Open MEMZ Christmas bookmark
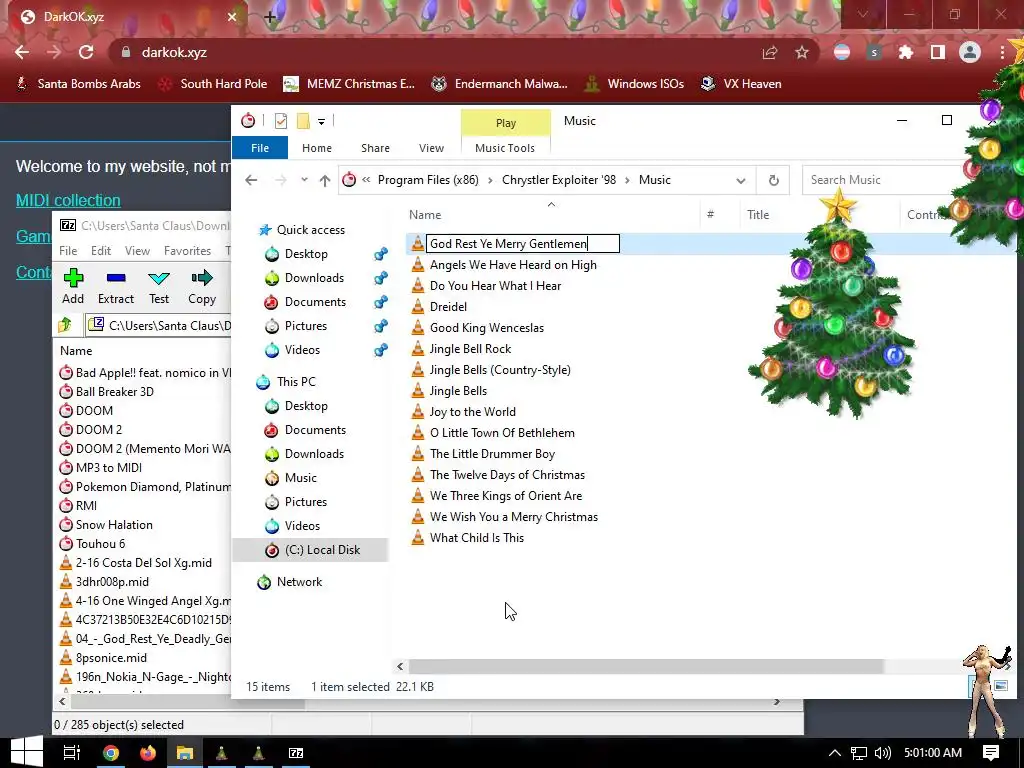 (x=349, y=84)
